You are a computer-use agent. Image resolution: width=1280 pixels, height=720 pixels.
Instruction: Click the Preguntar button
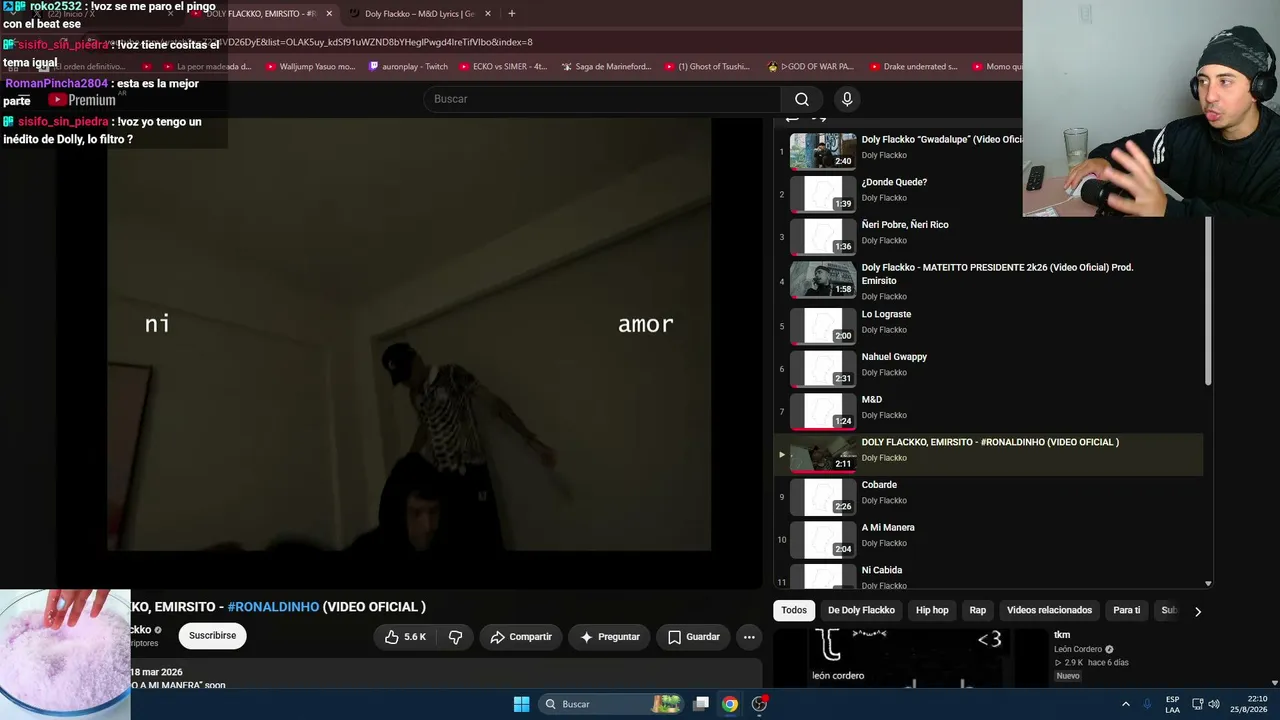coord(609,637)
